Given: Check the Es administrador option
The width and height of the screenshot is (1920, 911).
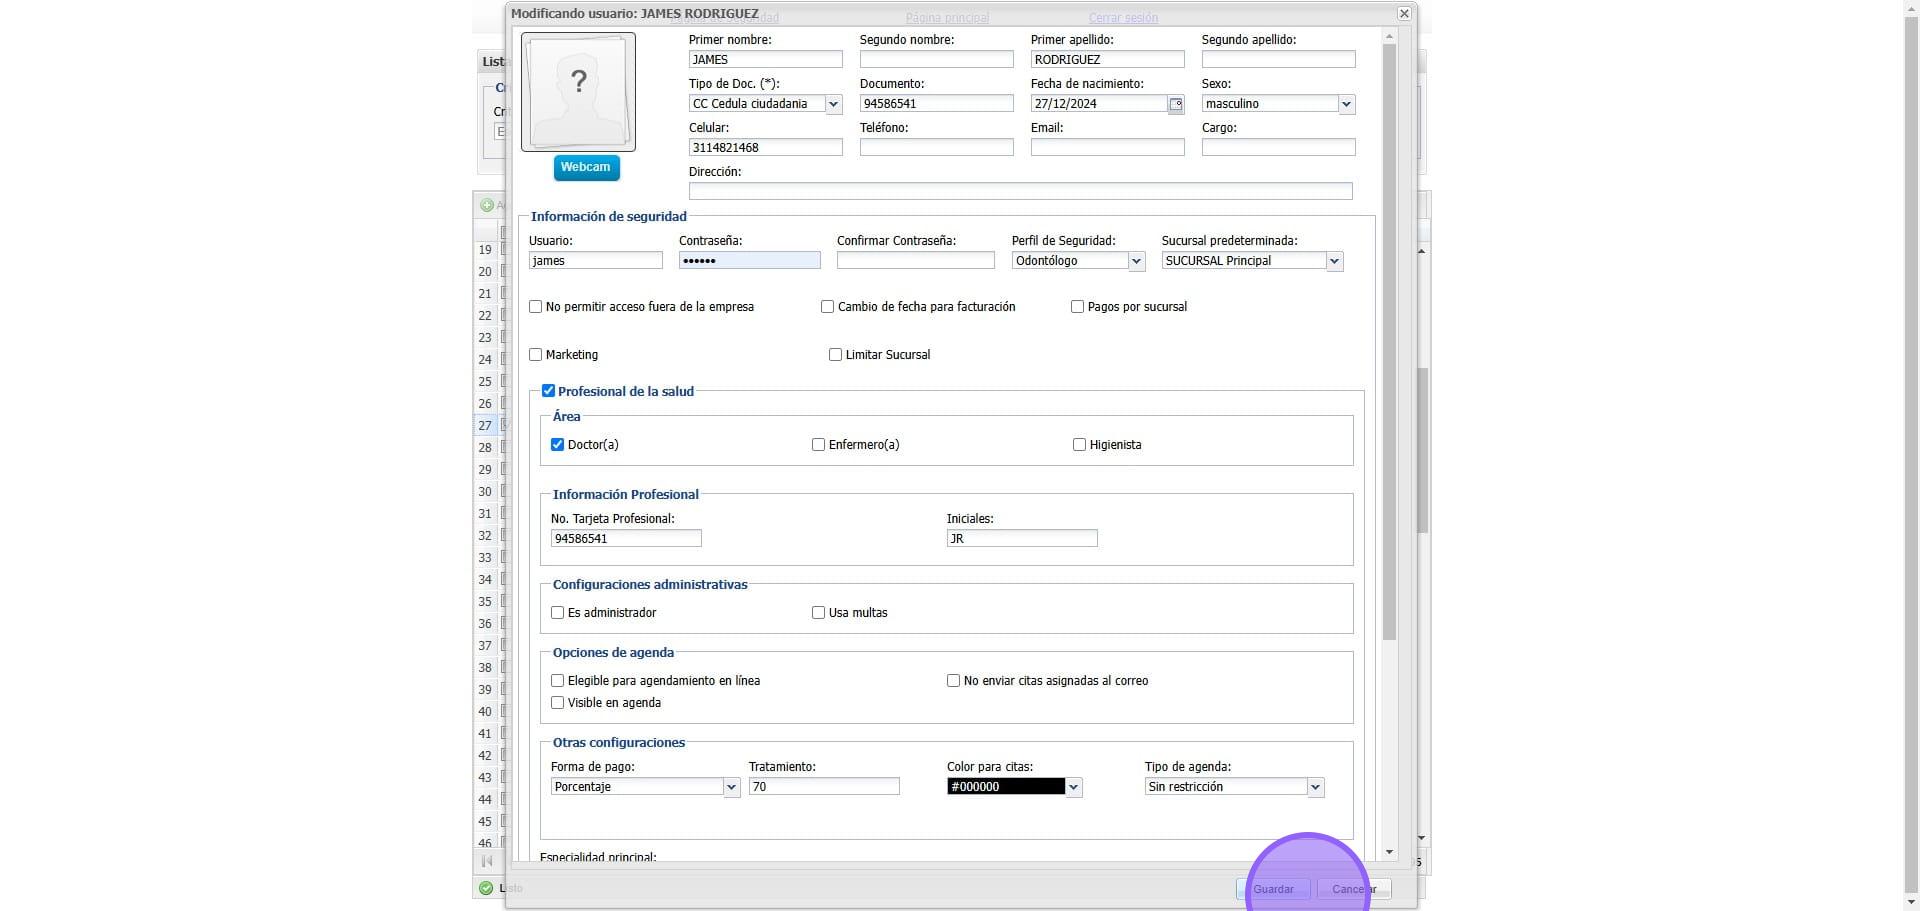Looking at the screenshot, I should (558, 613).
